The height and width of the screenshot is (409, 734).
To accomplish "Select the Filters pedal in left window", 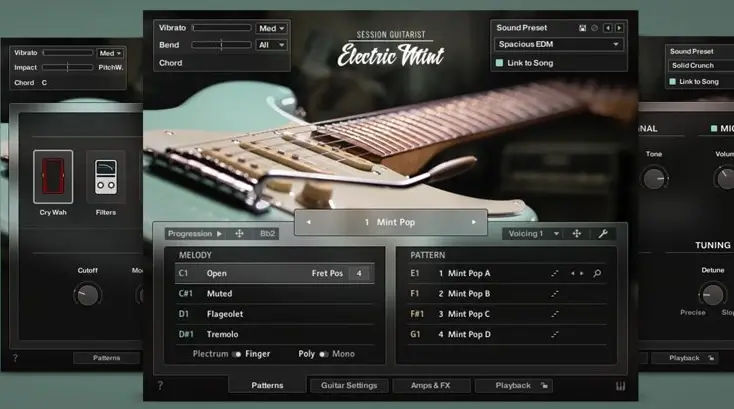I will [x=106, y=176].
